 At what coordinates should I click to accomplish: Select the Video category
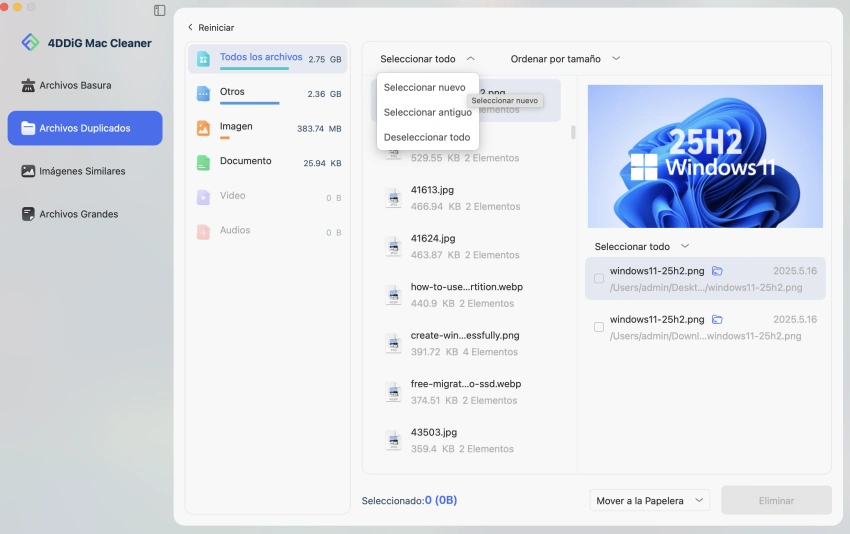click(268, 197)
